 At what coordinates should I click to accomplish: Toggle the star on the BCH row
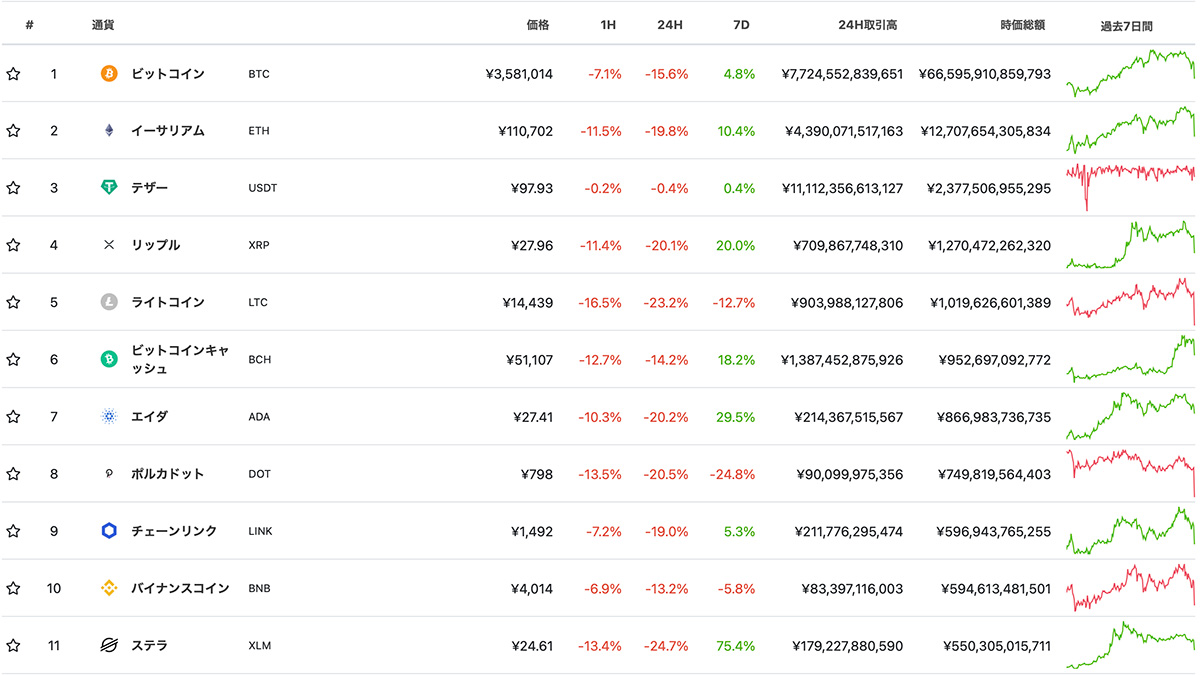coord(13,359)
